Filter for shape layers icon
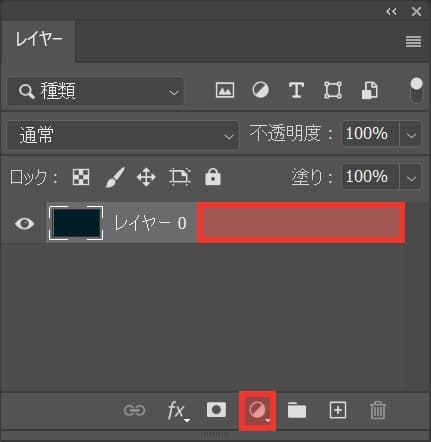The width and height of the screenshot is (431, 442). pyautogui.click(x=333, y=90)
